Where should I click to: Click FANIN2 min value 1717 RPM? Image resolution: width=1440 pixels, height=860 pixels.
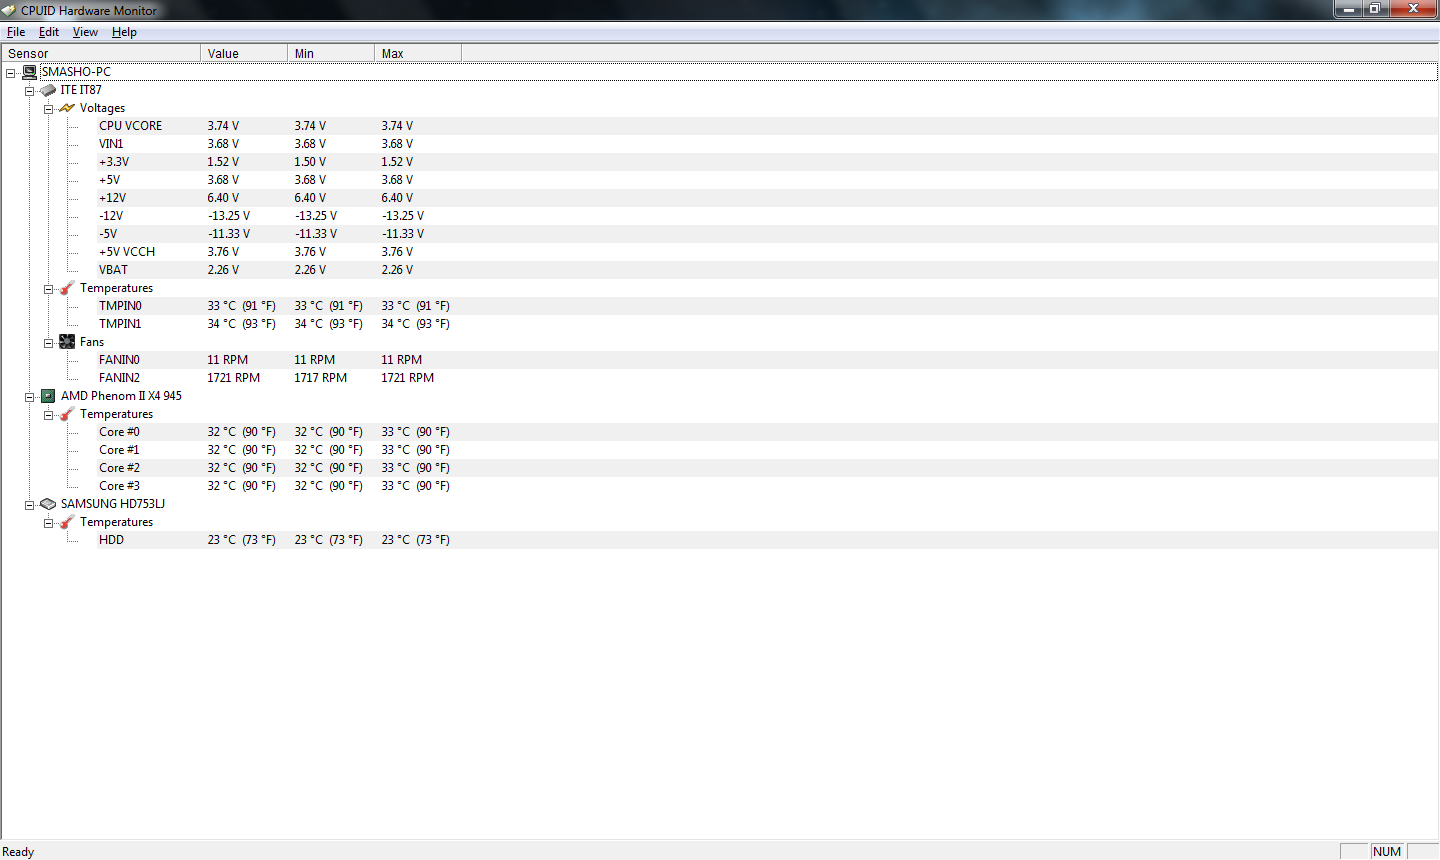pyautogui.click(x=321, y=378)
